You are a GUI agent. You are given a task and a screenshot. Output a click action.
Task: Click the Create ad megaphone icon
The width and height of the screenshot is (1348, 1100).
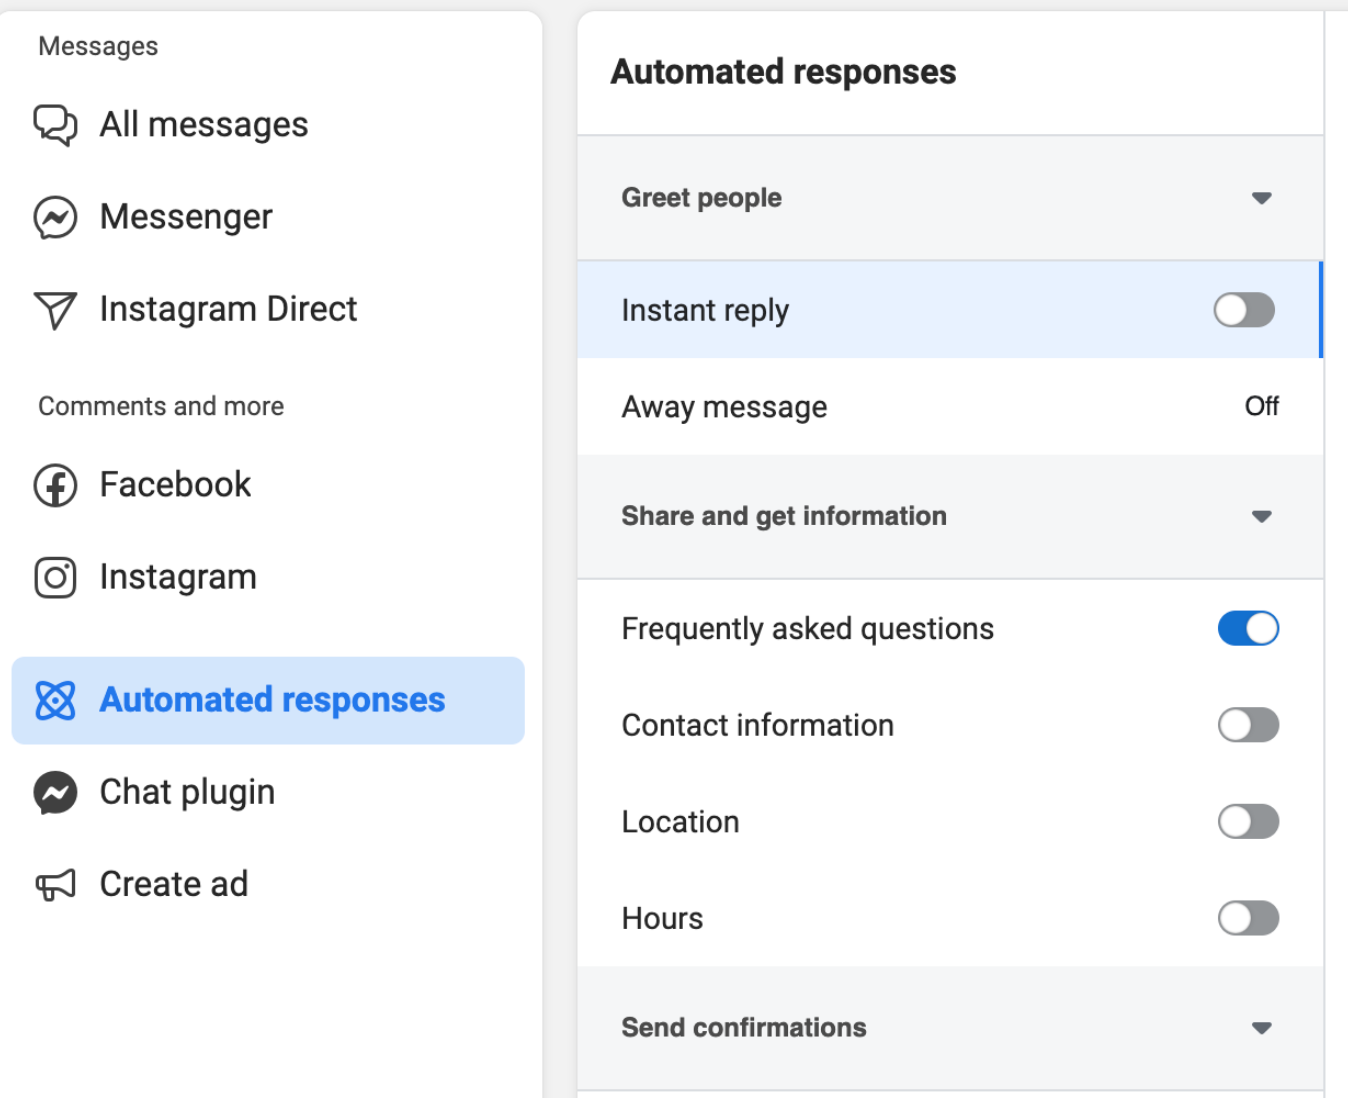coord(55,884)
